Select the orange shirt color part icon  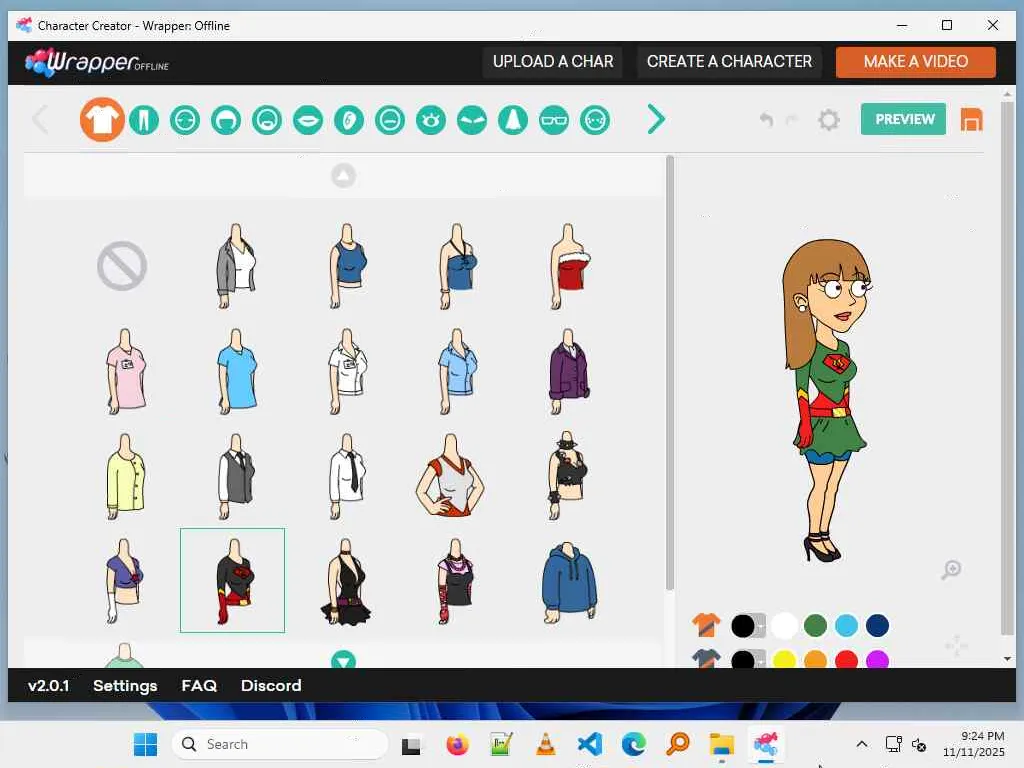click(x=706, y=625)
